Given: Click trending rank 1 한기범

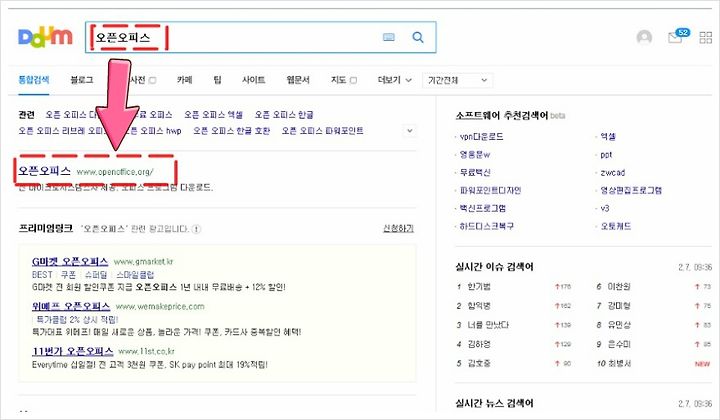Looking at the screenshot, I should [x=479, y=286].
